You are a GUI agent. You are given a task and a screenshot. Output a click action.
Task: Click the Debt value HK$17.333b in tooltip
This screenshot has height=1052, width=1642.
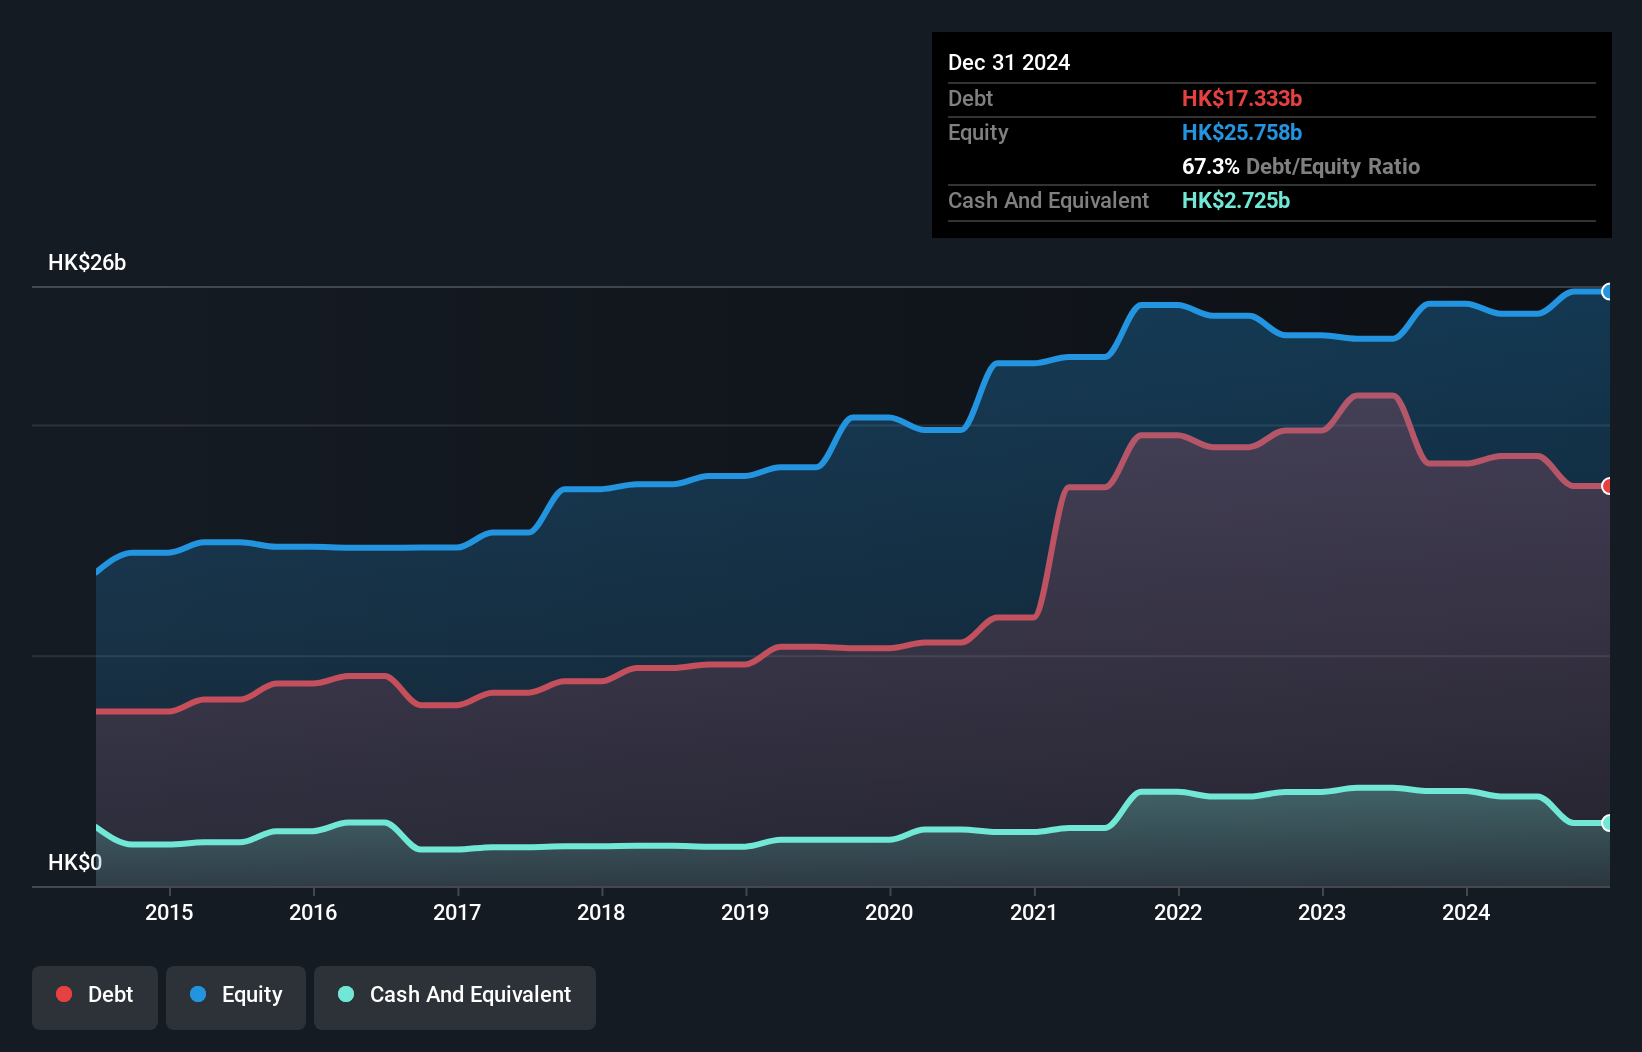[1242, 98]
